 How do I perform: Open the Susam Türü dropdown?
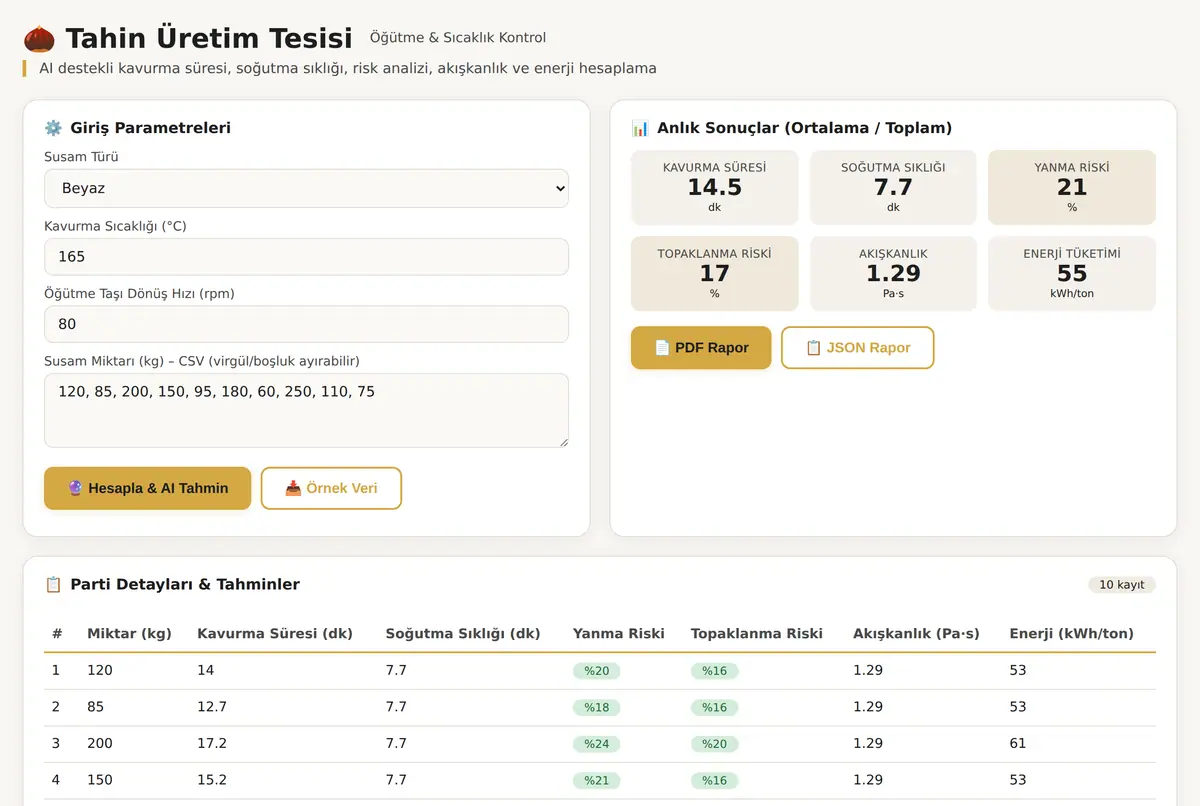coord(306,188)
